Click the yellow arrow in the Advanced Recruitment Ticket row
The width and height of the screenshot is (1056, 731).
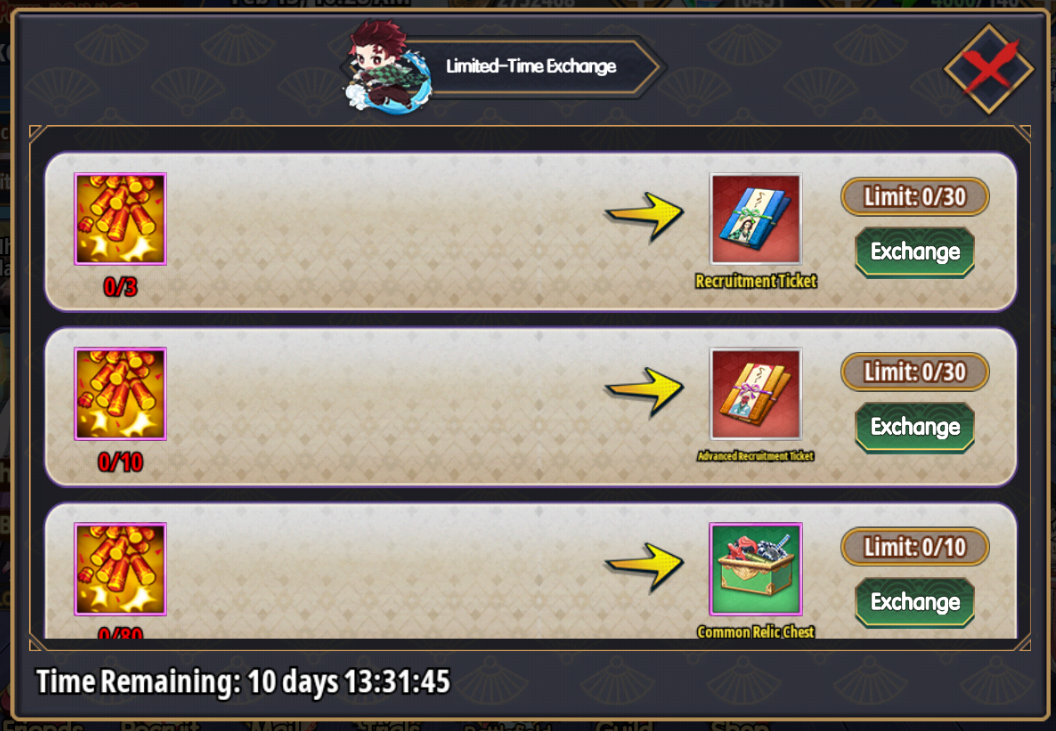tap(645, 391)
